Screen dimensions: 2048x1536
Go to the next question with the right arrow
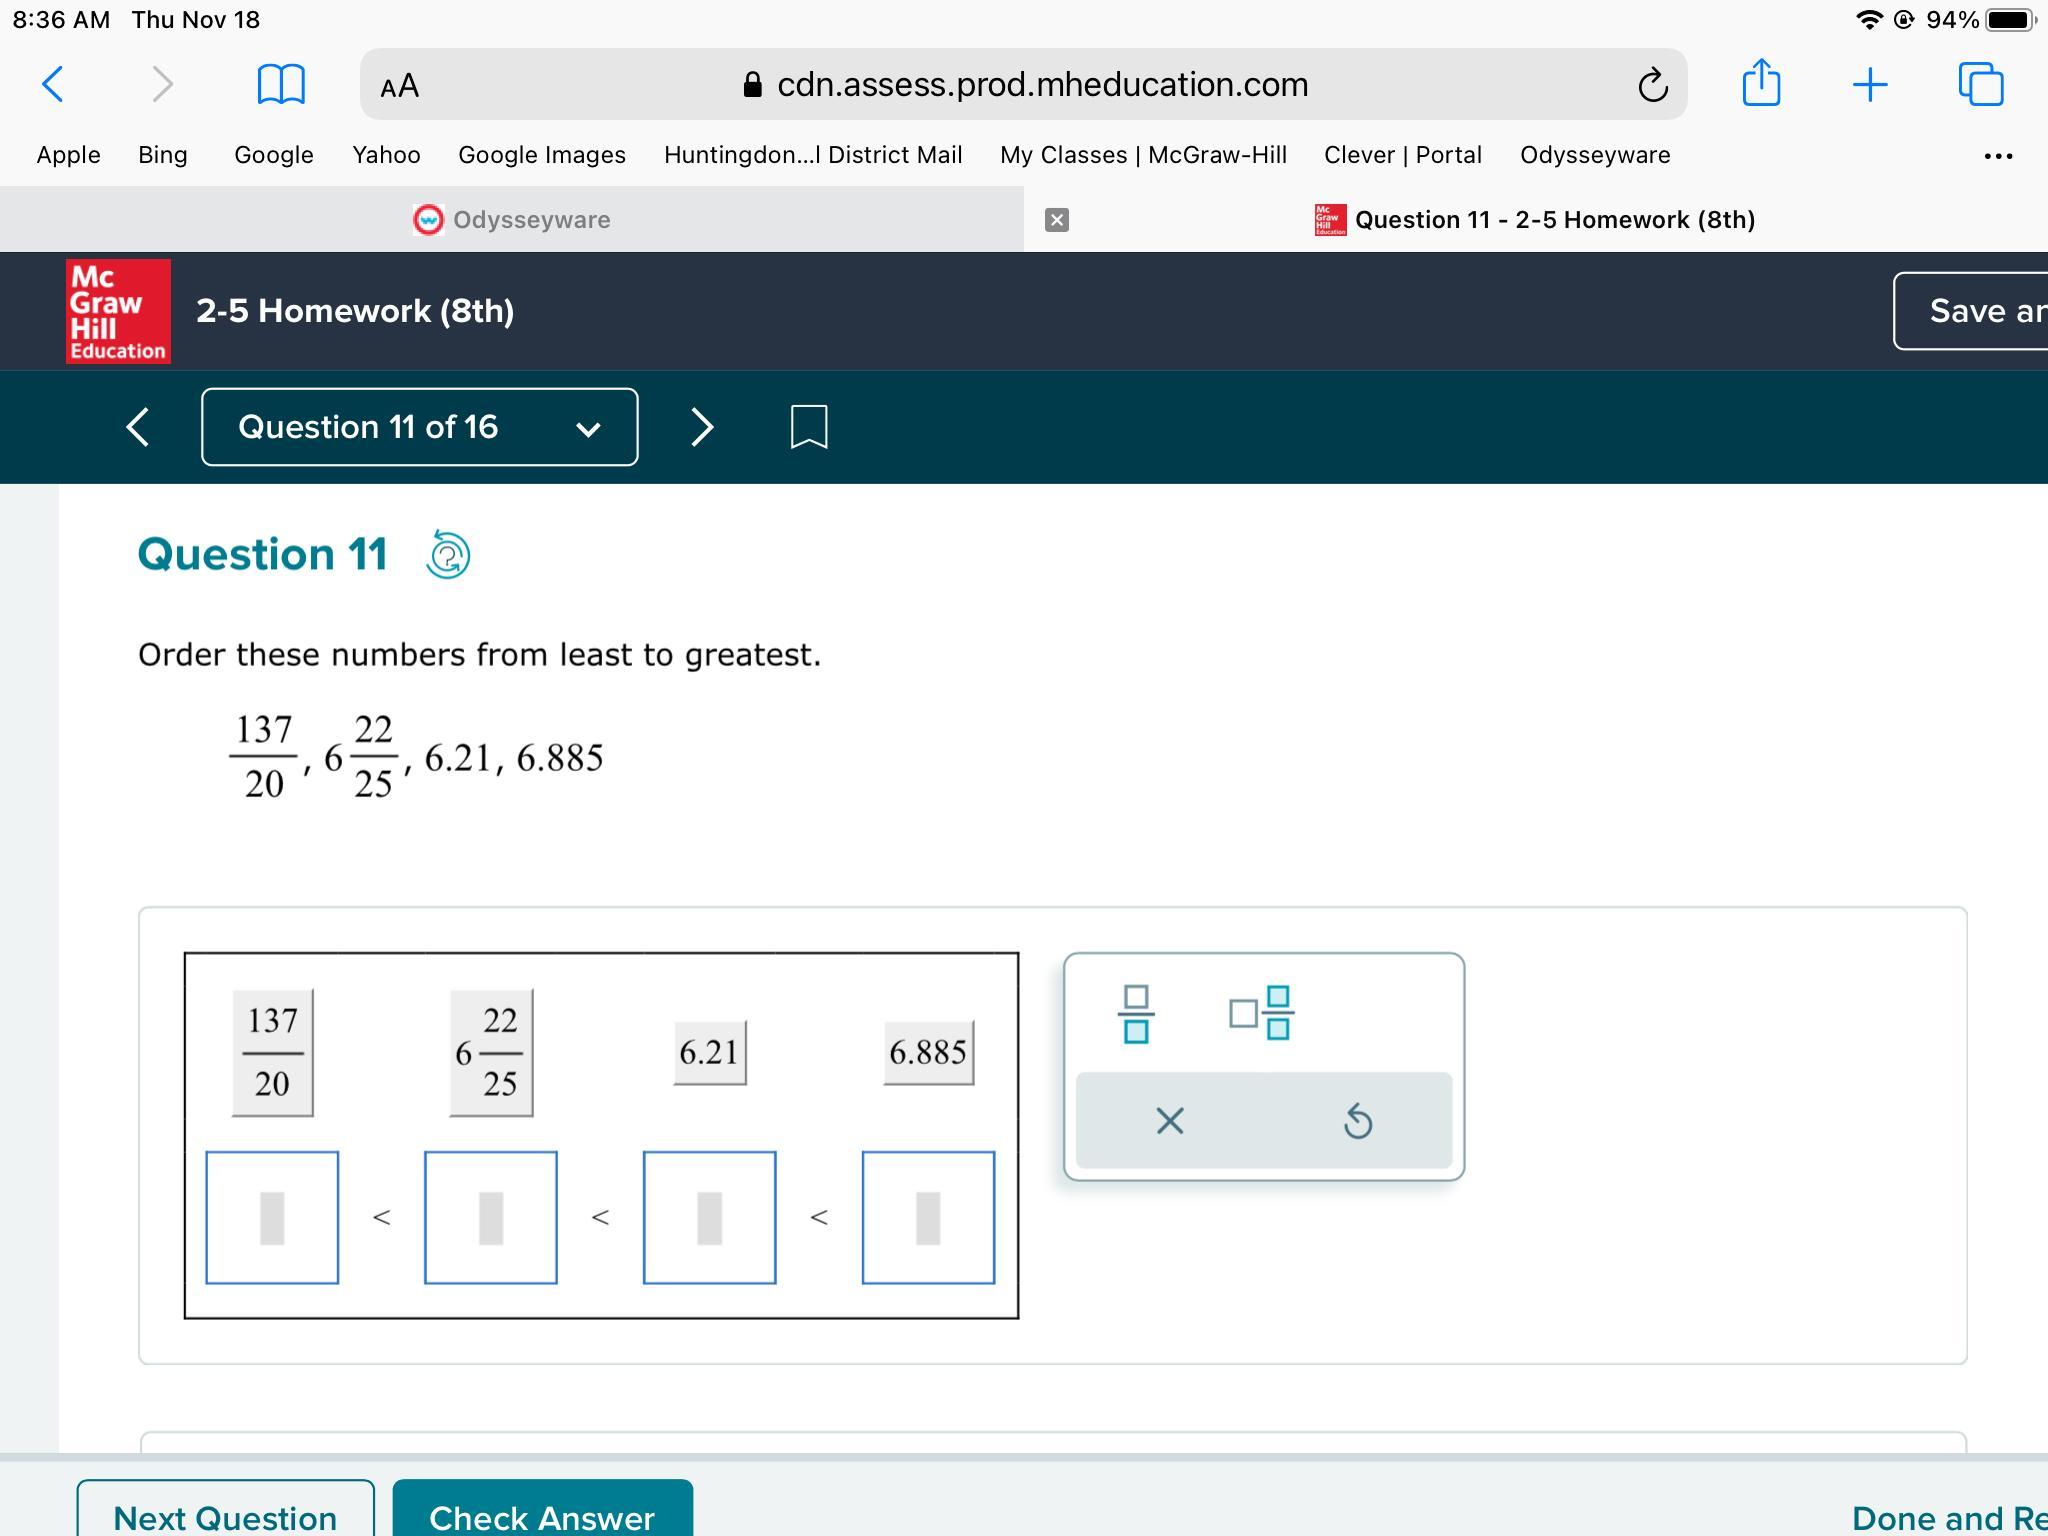click(702, 427)
